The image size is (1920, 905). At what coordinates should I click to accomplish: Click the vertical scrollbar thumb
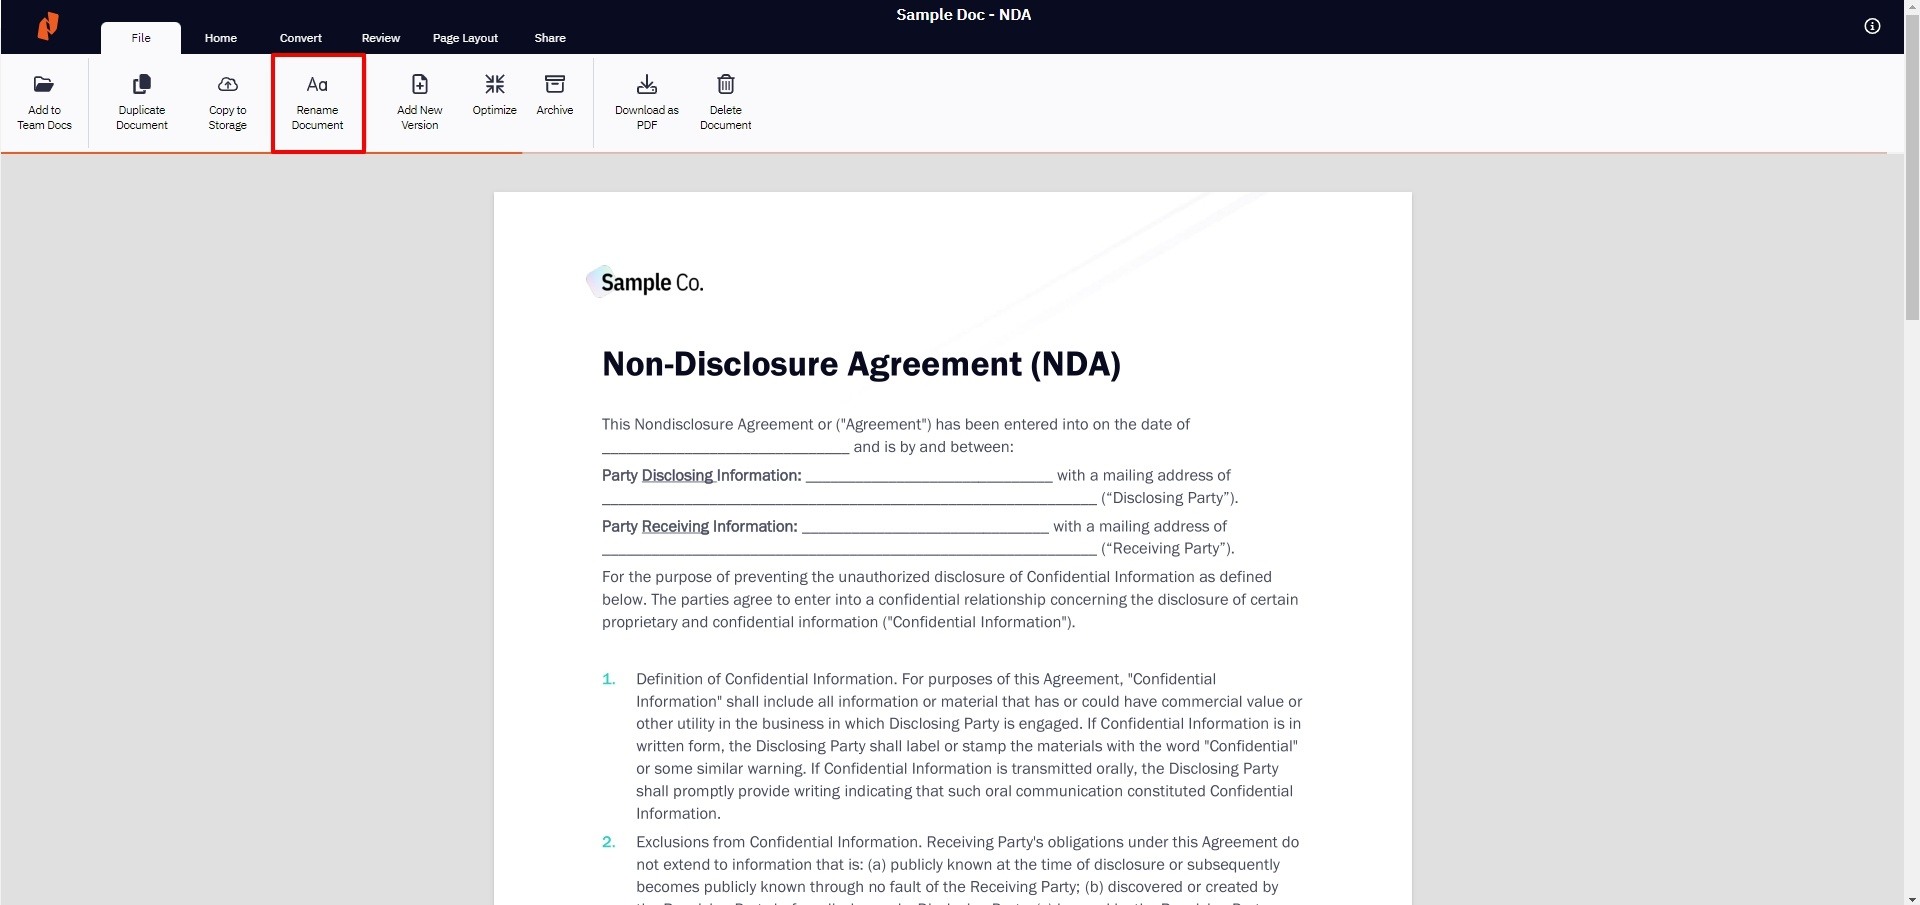(x=1912, y=180)
